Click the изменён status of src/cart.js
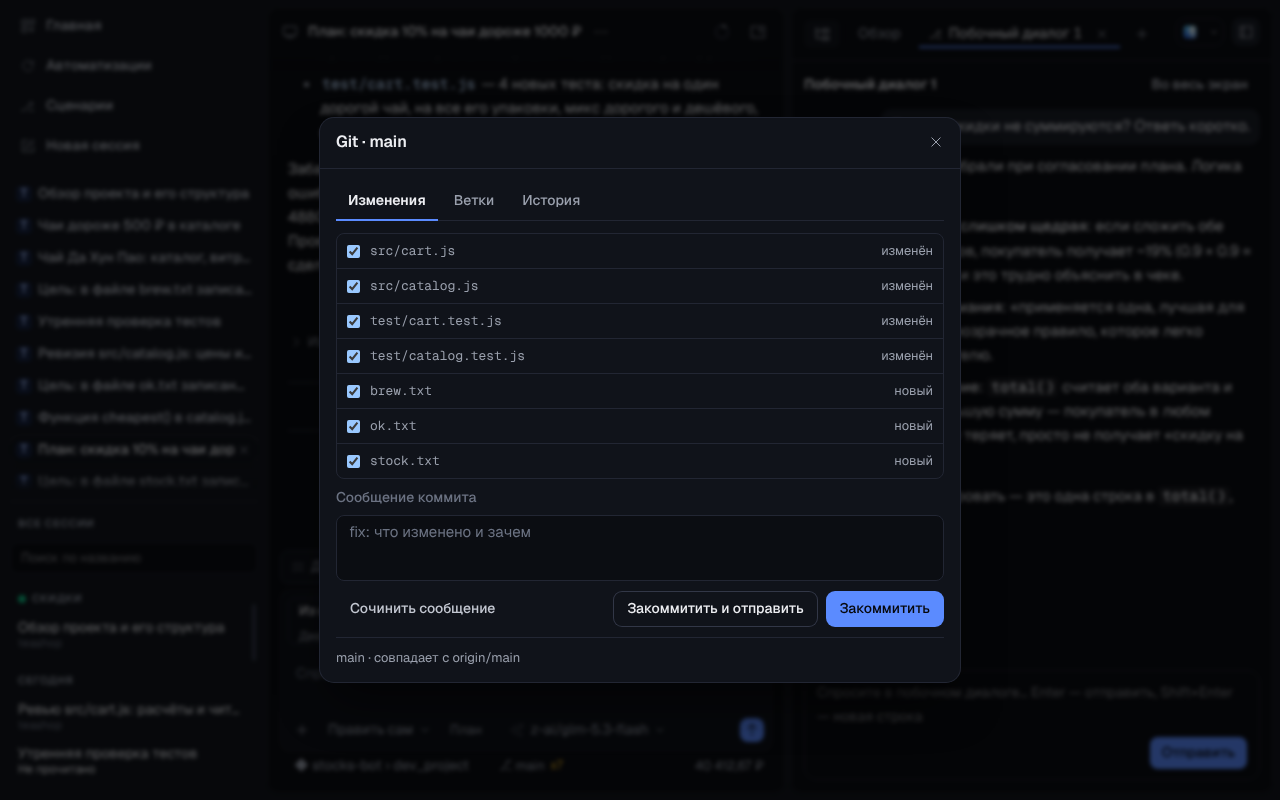Image resolution: width=1280 pixels, height=800 pixels. click(907, 251)
